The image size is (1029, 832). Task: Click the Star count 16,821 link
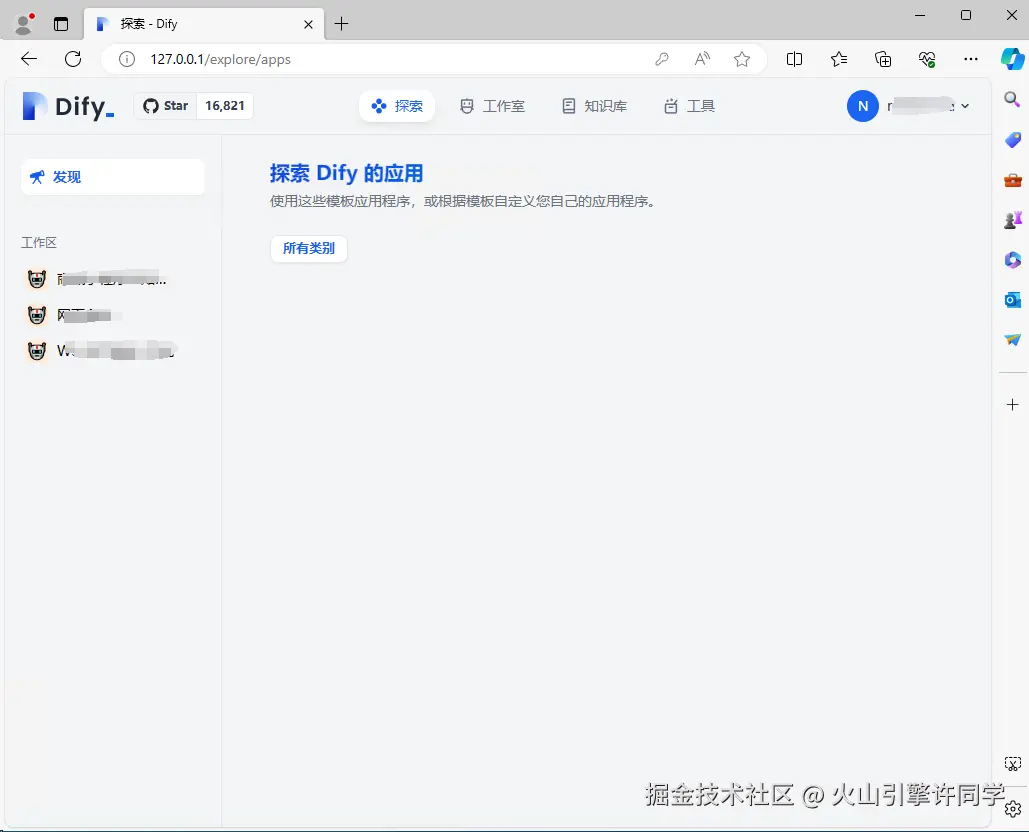pyautogui.click(x=224, y=105)
